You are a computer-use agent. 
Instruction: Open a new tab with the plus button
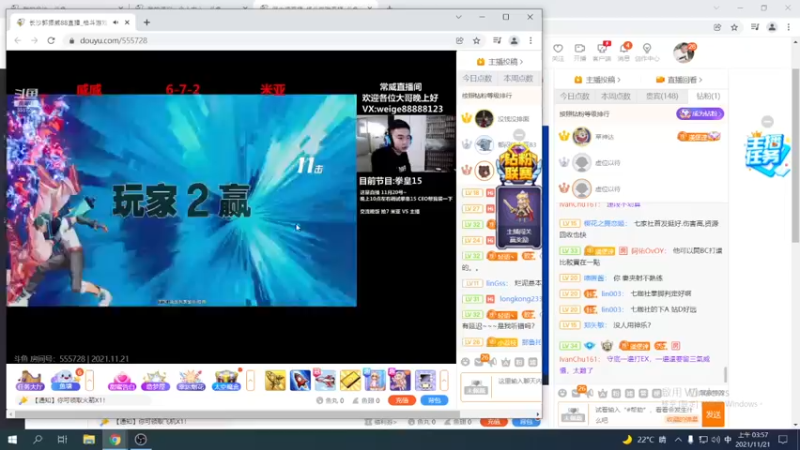[x=147, y=22]
